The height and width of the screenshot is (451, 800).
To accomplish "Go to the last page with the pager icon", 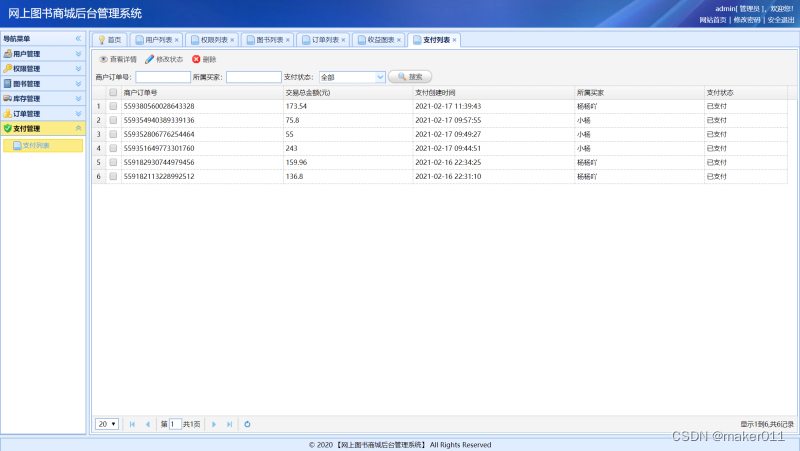I will (230, 424).
